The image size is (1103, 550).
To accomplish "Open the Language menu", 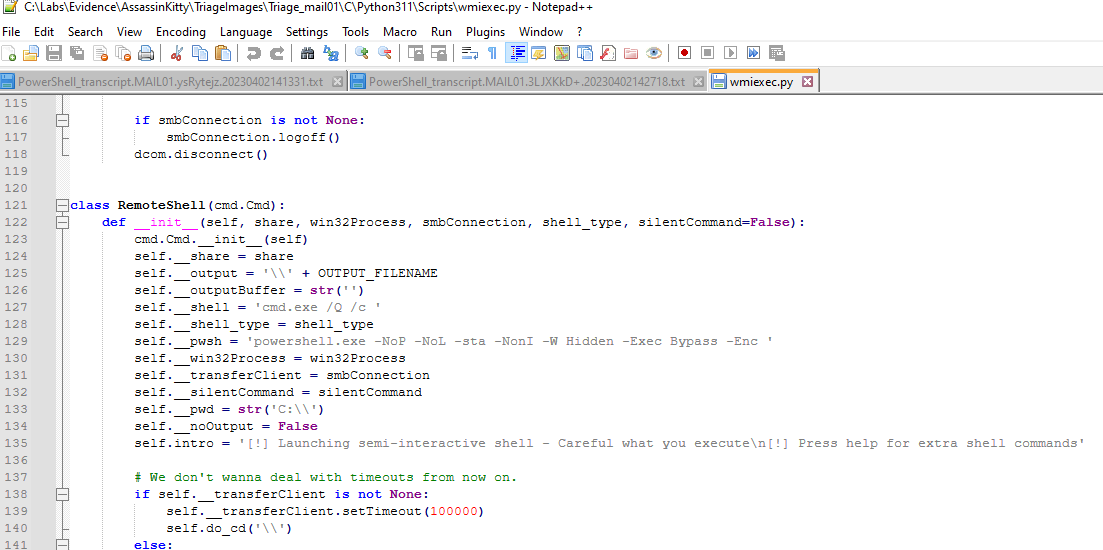I will pos(246,32).
